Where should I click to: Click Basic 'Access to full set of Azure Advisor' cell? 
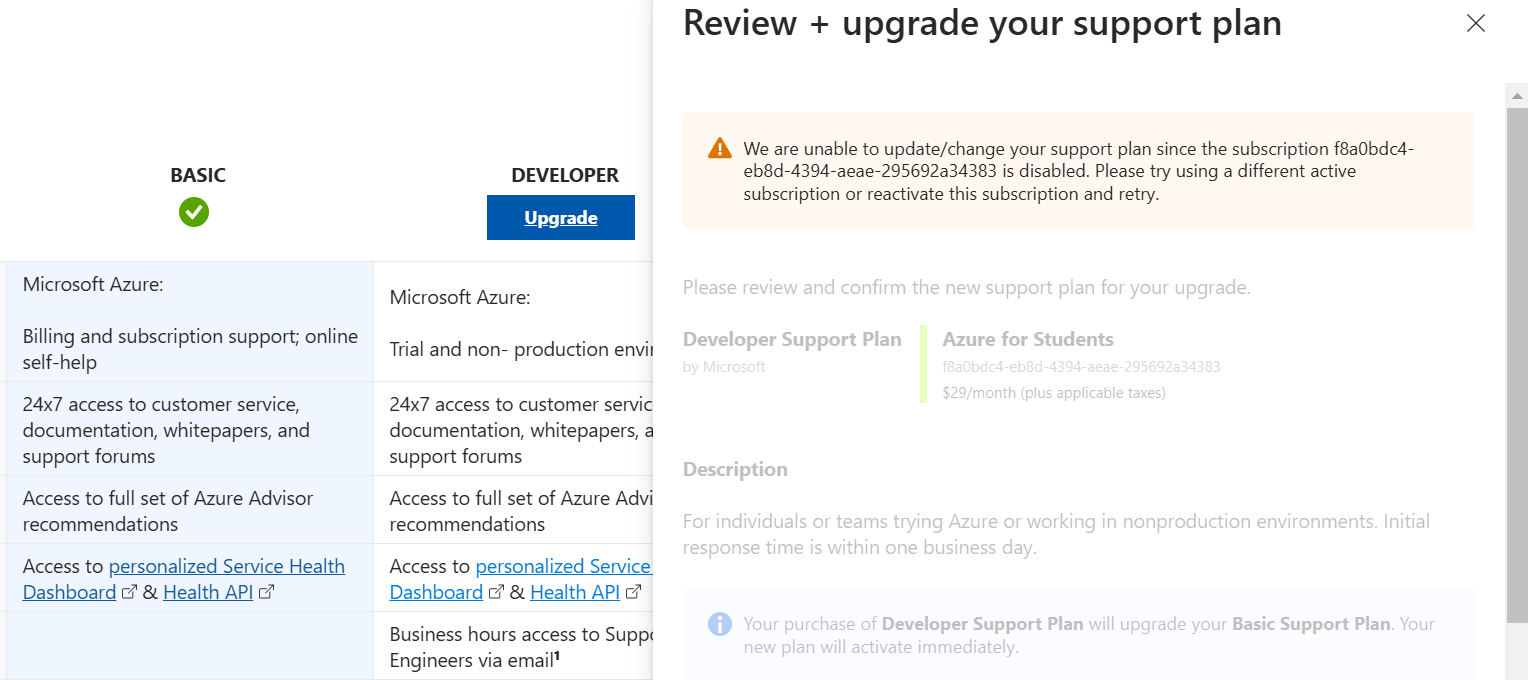(x=190, y=510)
